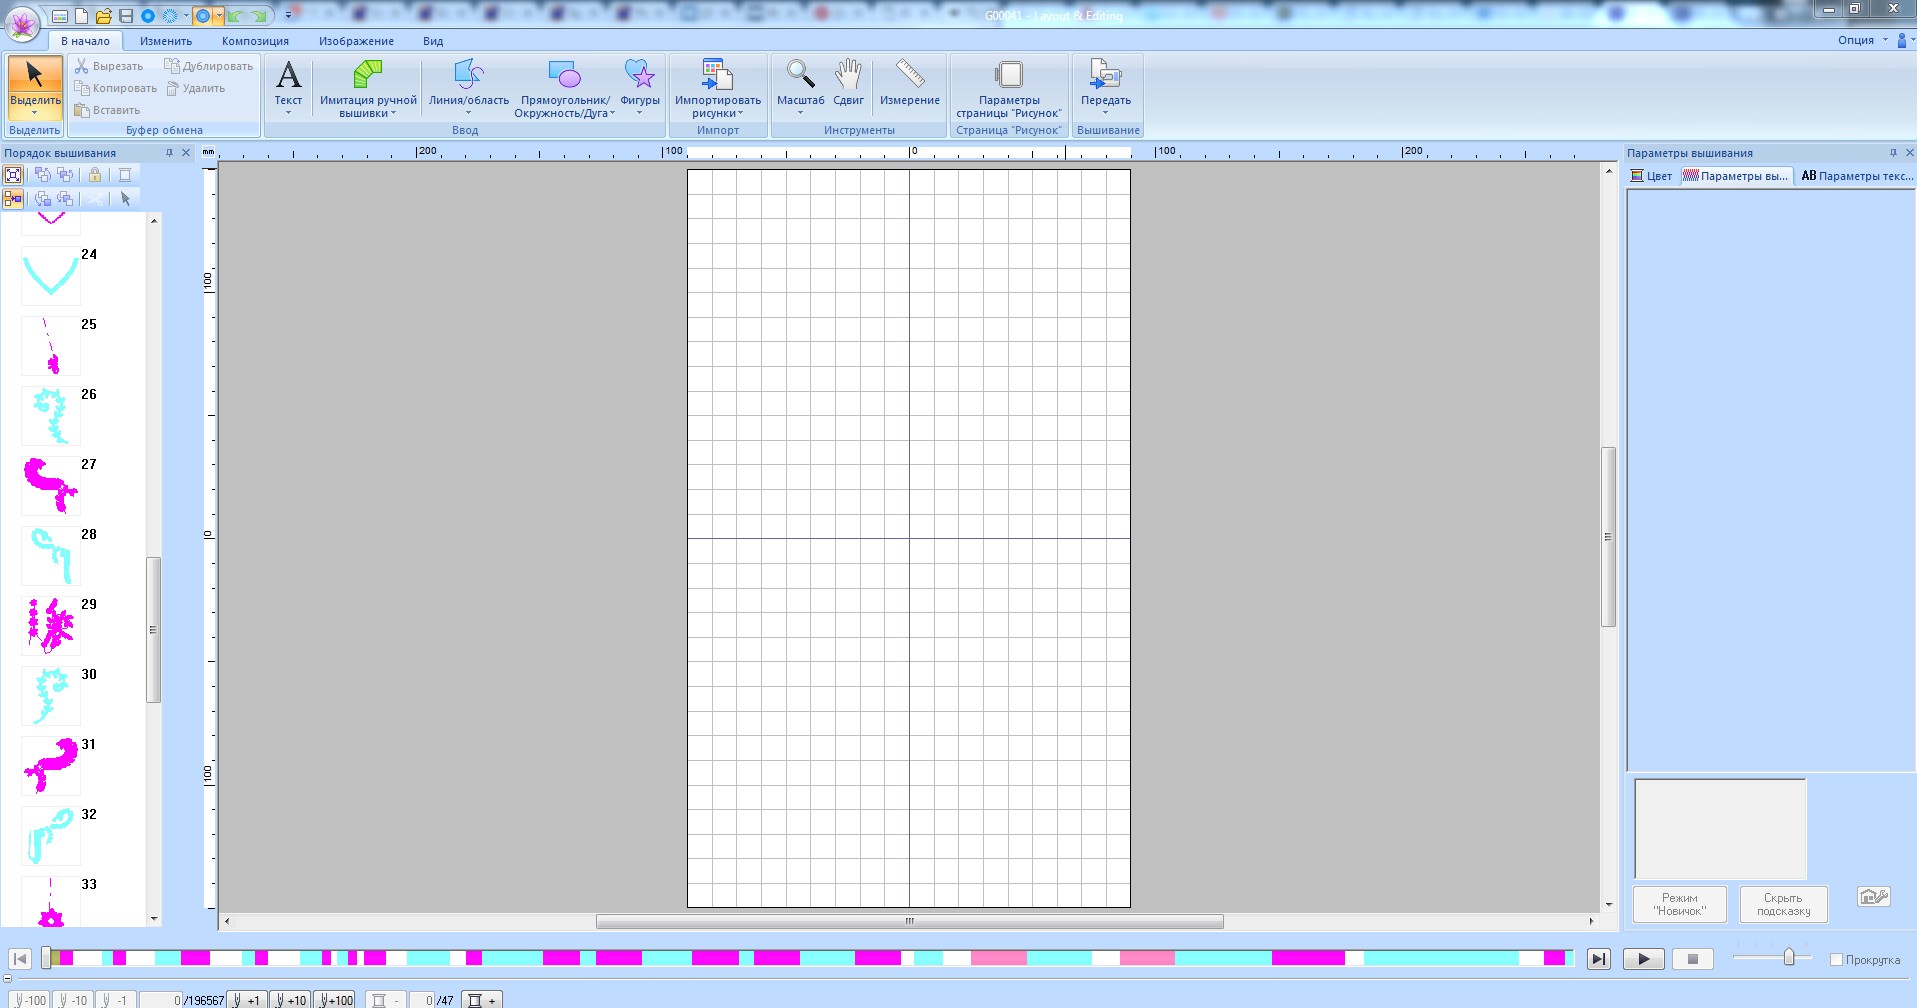The height and width of the screenshot is (1008, 1917).
Task: Toggle the zoom-to-selected frame button in sewing order
Action: pyautogui.click(x=13, y=175)
